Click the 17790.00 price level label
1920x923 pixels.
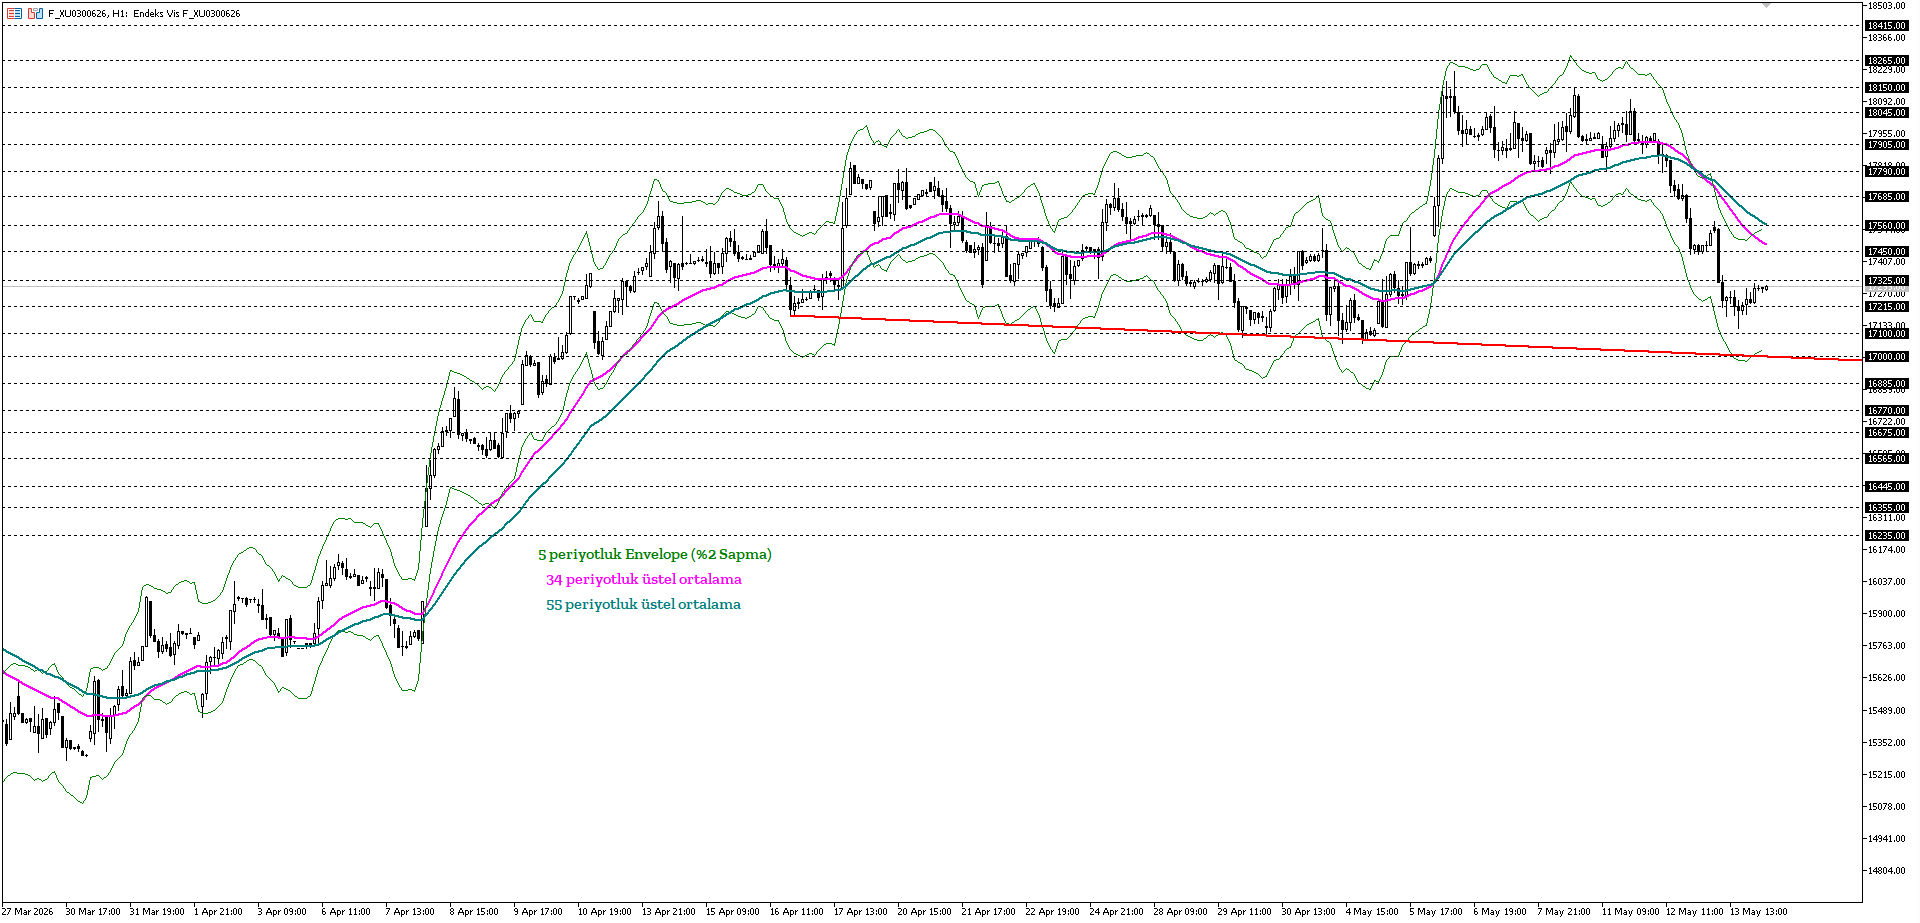click(x=1886, y=172)
